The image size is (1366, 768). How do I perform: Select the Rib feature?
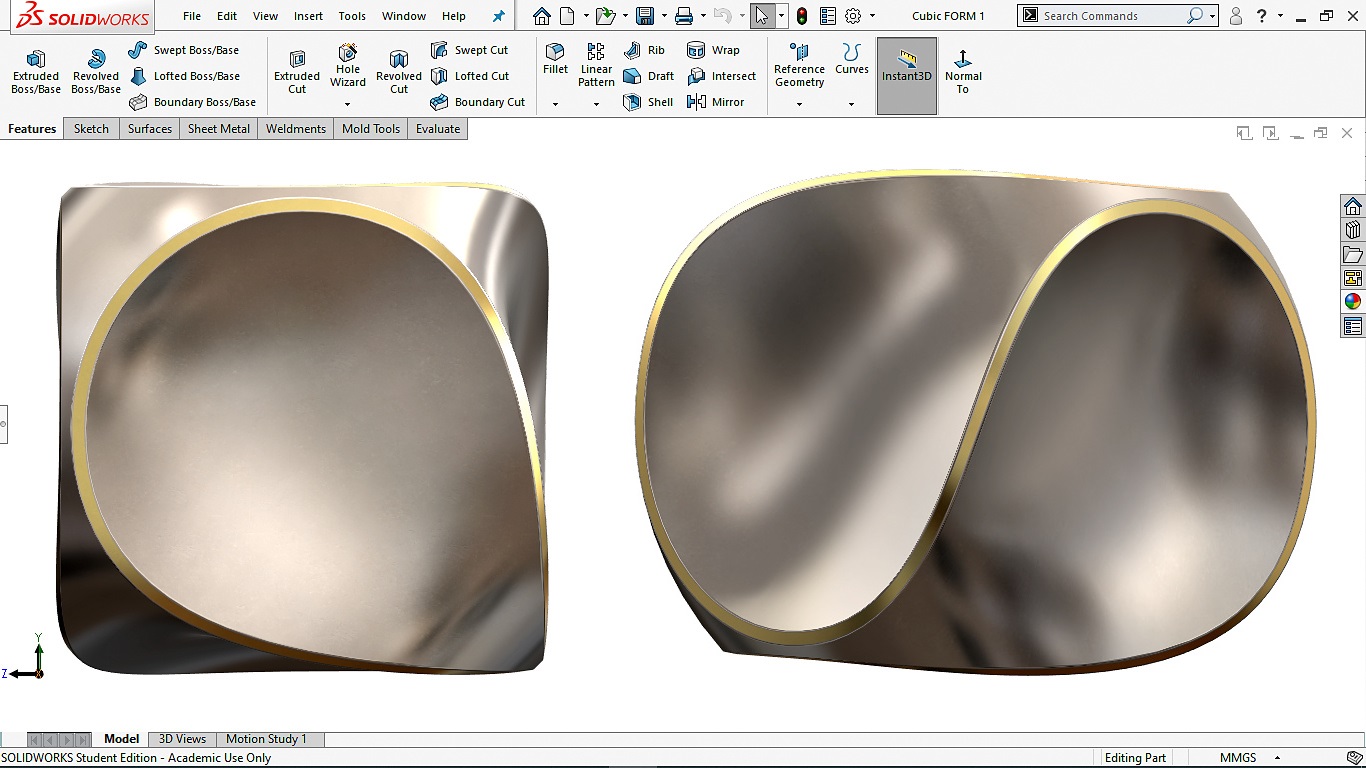tap(644, 50)
